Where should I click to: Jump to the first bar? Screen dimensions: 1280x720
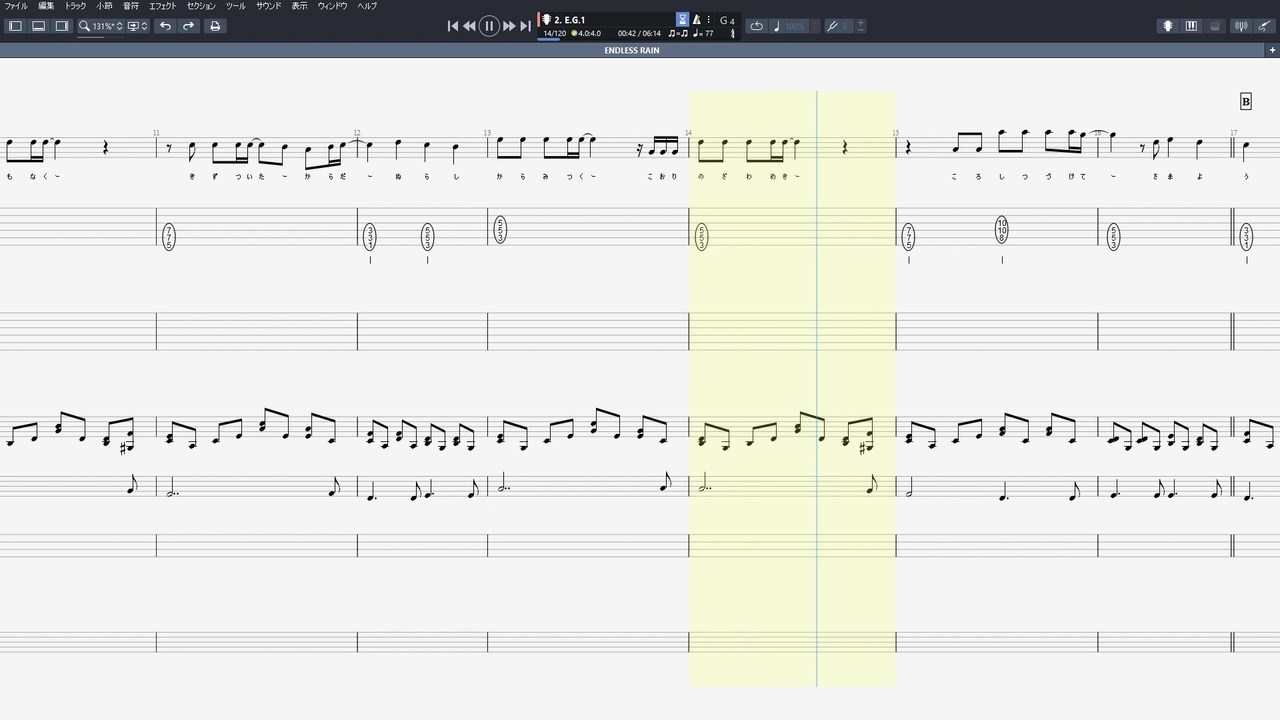click(x=452, y=26)
